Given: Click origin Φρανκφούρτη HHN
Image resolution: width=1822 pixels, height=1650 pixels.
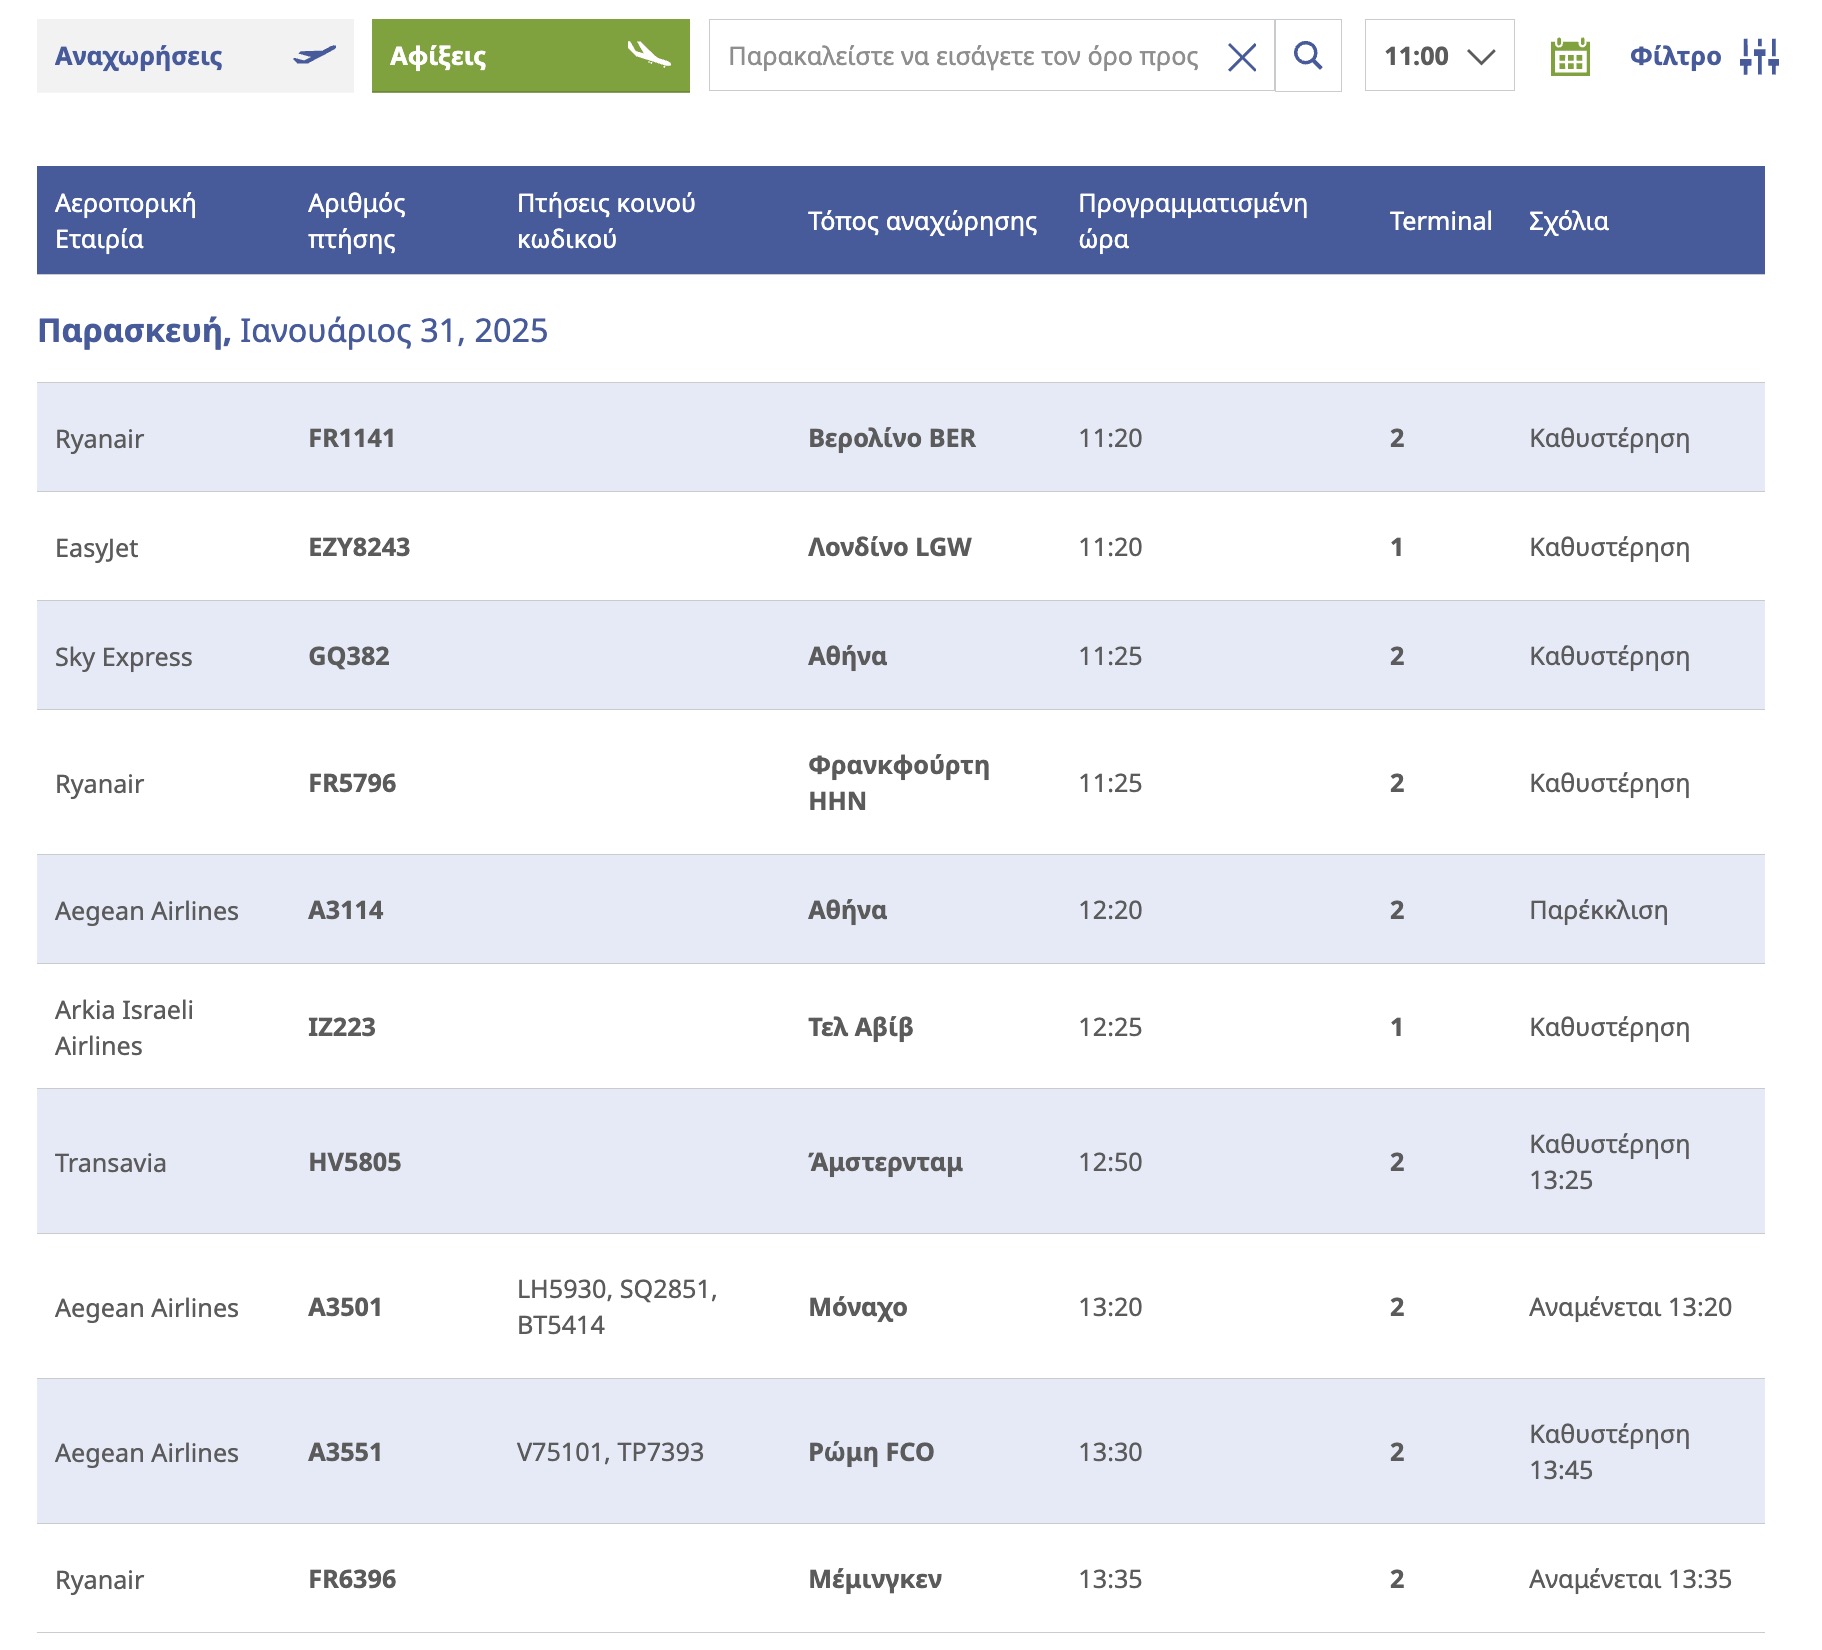Looking at the screenshot, I should 899,783.
